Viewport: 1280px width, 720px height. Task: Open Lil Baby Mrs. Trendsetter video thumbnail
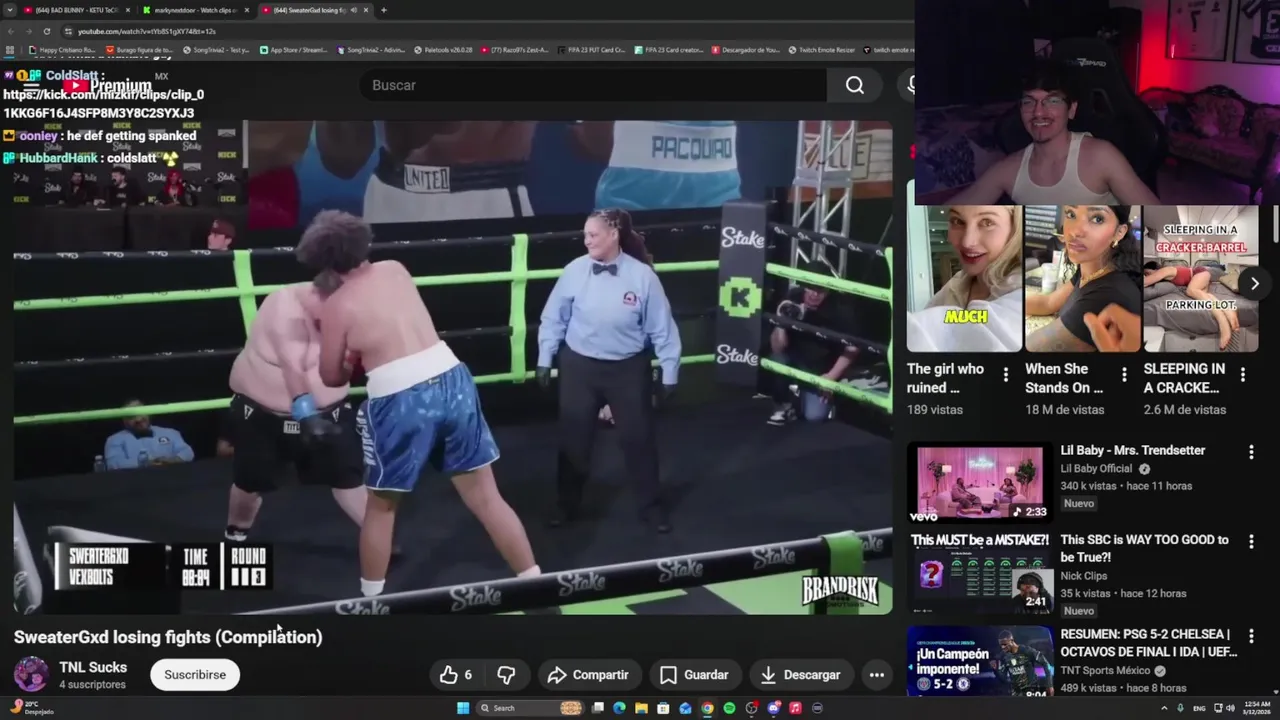tap(980, 483)
